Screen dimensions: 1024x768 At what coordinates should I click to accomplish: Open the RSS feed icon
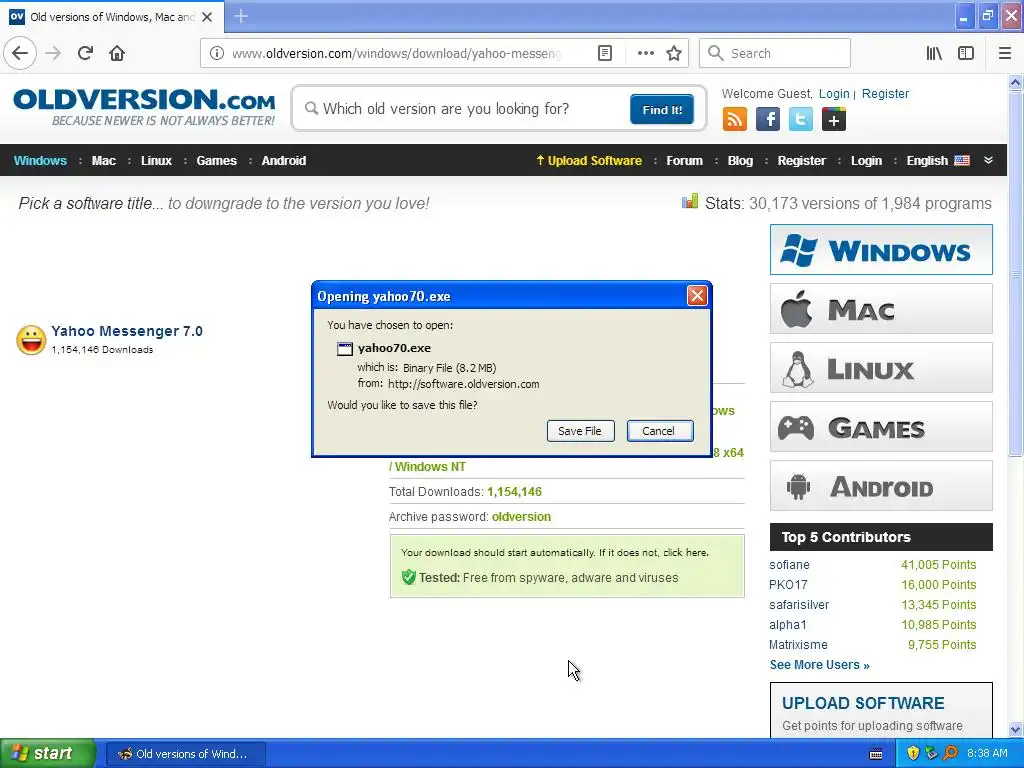[735, 120]
